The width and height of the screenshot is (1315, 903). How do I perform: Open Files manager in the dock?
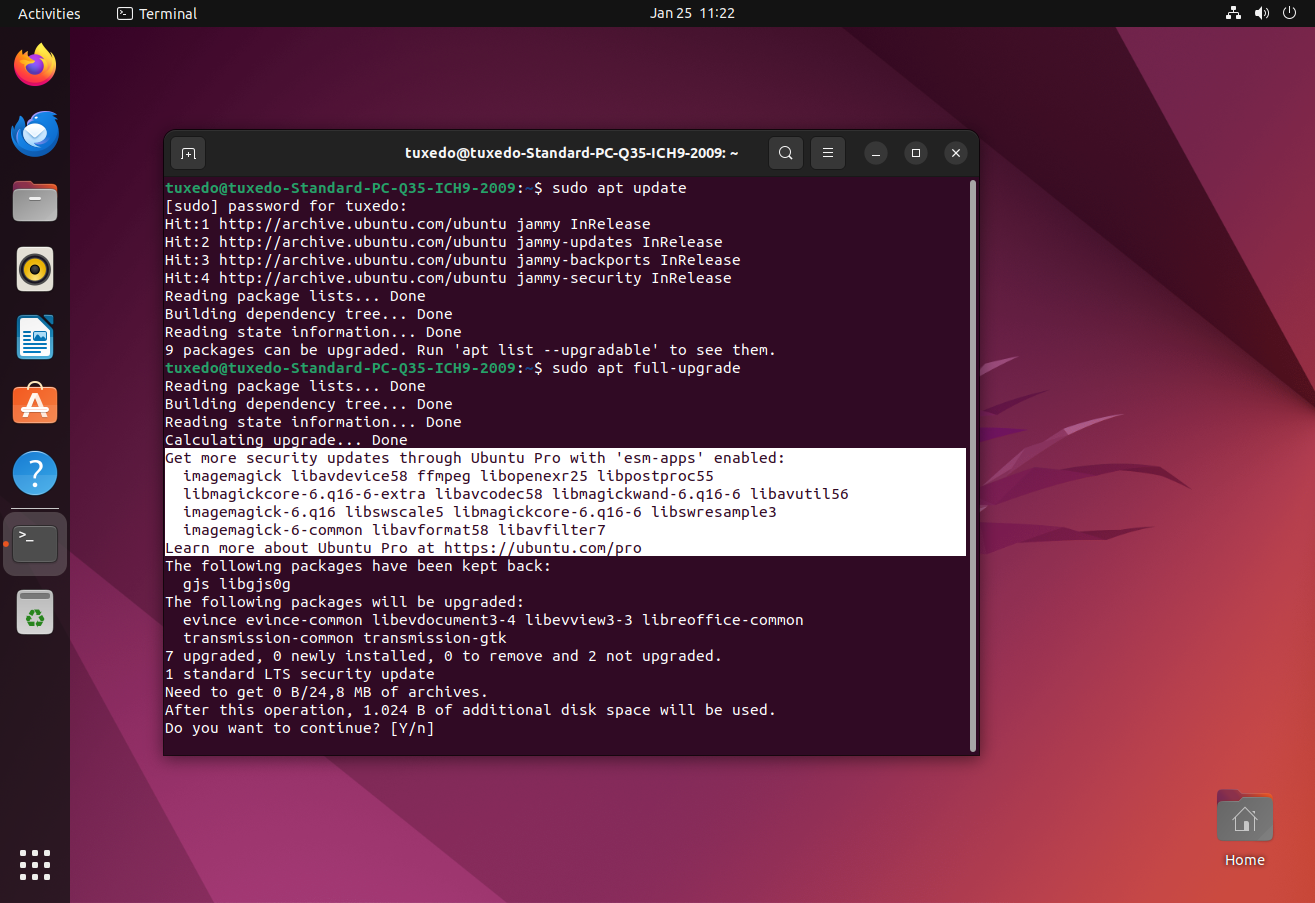35,201
